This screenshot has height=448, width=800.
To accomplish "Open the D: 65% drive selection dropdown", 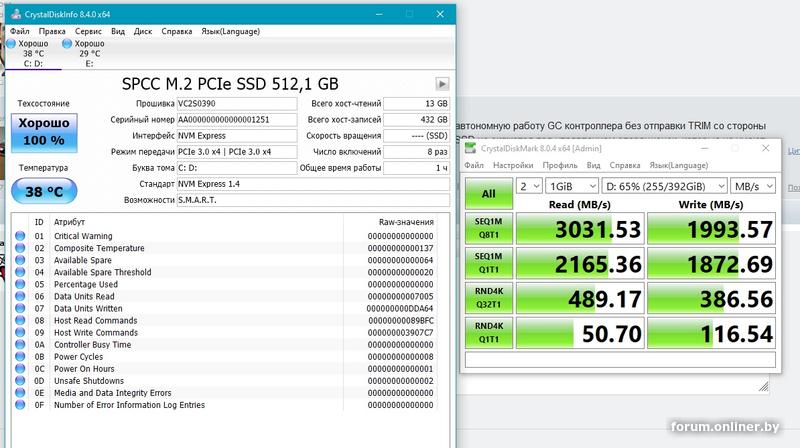I will (x=664, y=186).
